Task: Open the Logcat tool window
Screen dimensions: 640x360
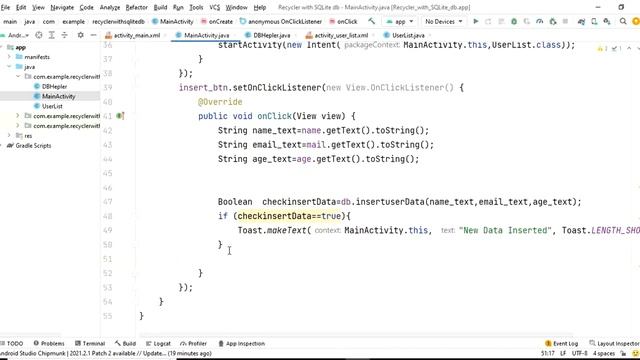Action: pos(158,343)
